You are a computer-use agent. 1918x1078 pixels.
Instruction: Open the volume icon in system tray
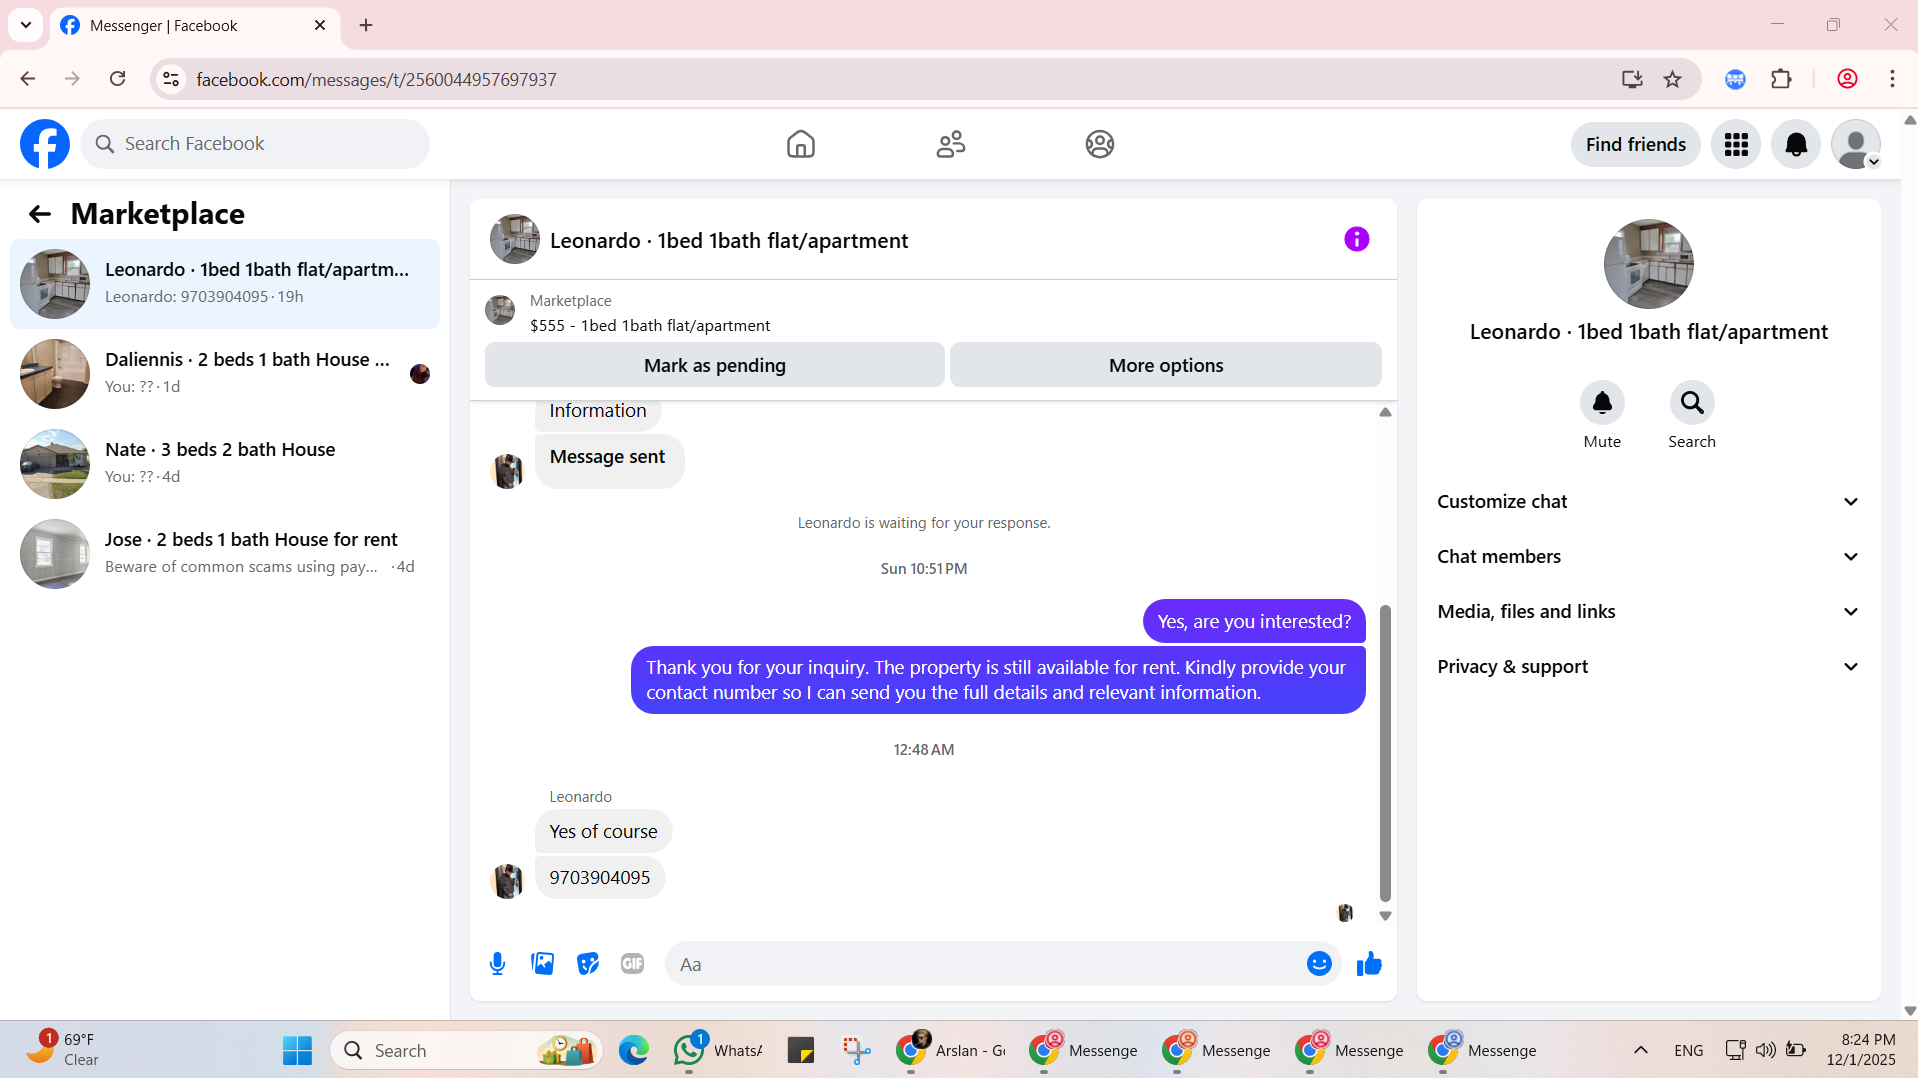[1766, 1050]
